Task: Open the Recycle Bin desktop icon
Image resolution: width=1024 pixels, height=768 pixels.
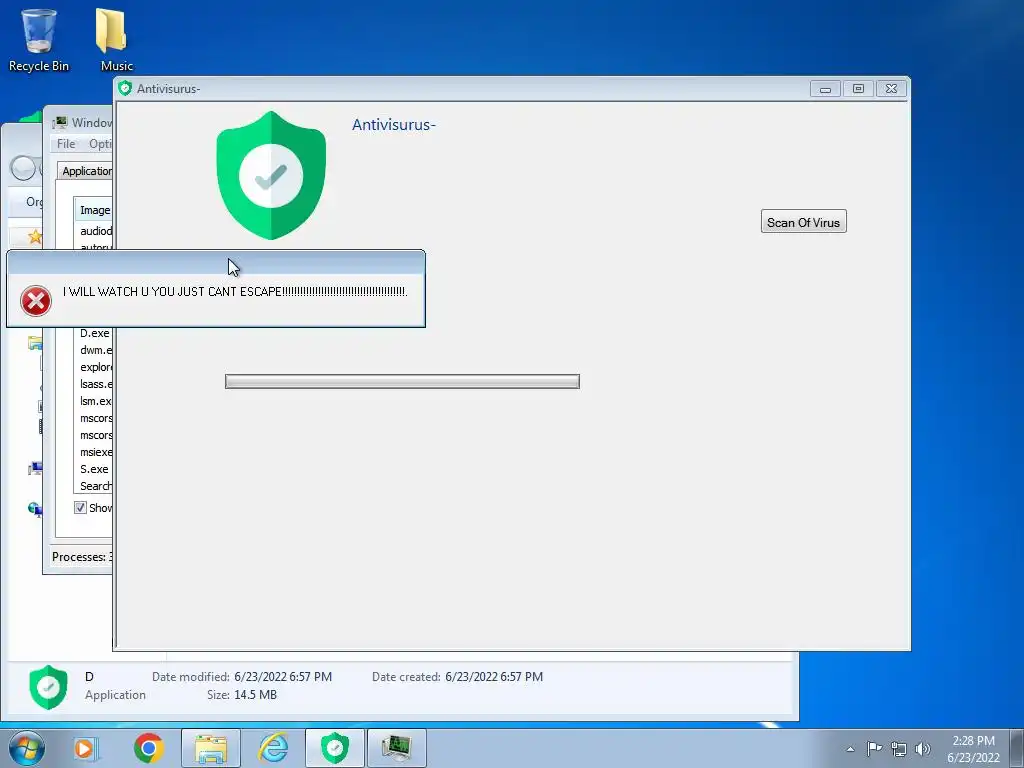Action: pos(39,40)
